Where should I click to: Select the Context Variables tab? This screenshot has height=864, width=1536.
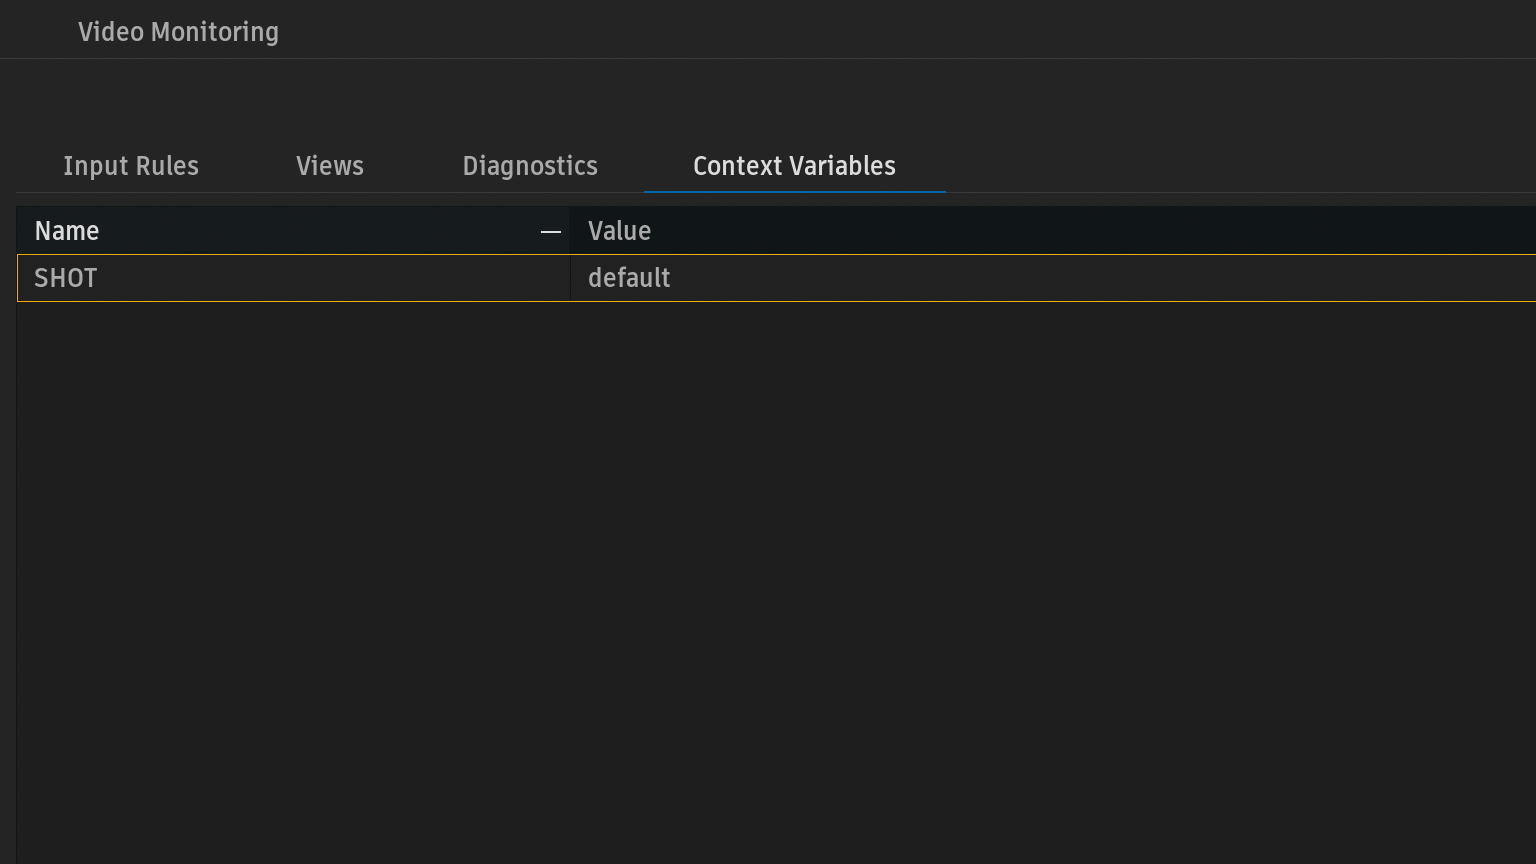tap(794, 166)
